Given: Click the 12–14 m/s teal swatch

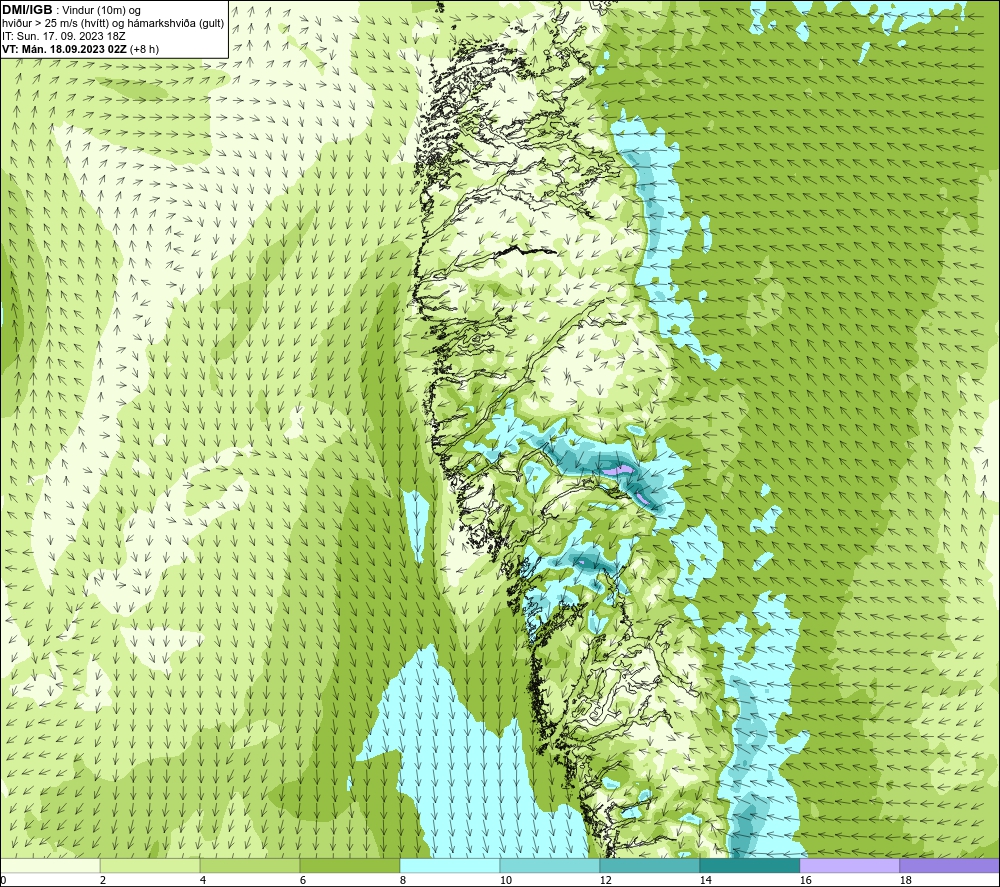Looking at the screenshot, I should point(650,865).
